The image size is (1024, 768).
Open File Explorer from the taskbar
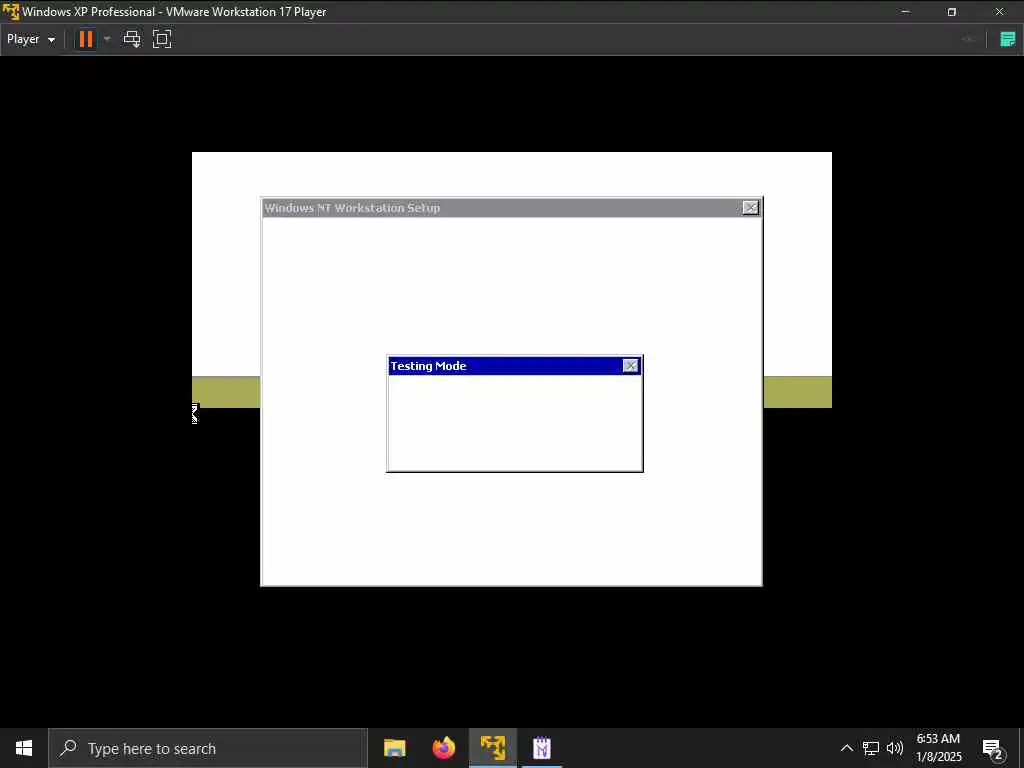click(x=394, y=748)
